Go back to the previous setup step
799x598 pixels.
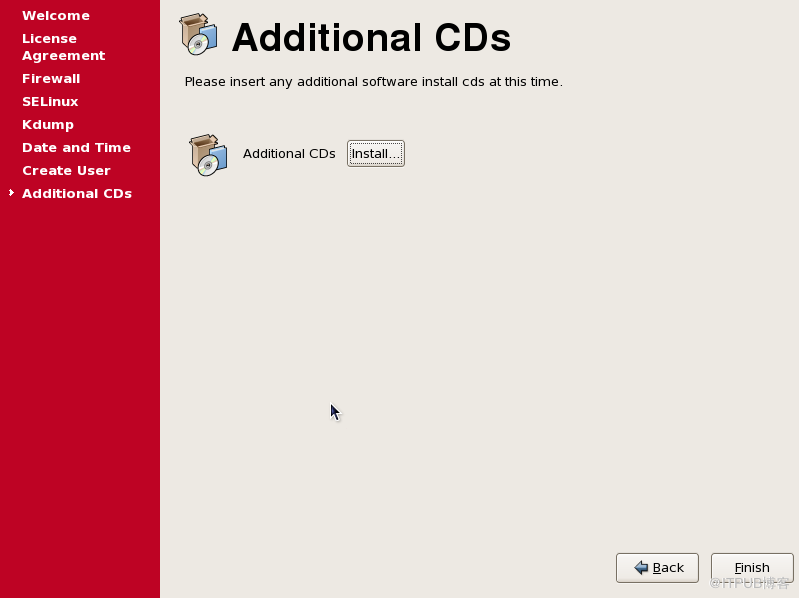pyautogui.click(x=657, y=567)
